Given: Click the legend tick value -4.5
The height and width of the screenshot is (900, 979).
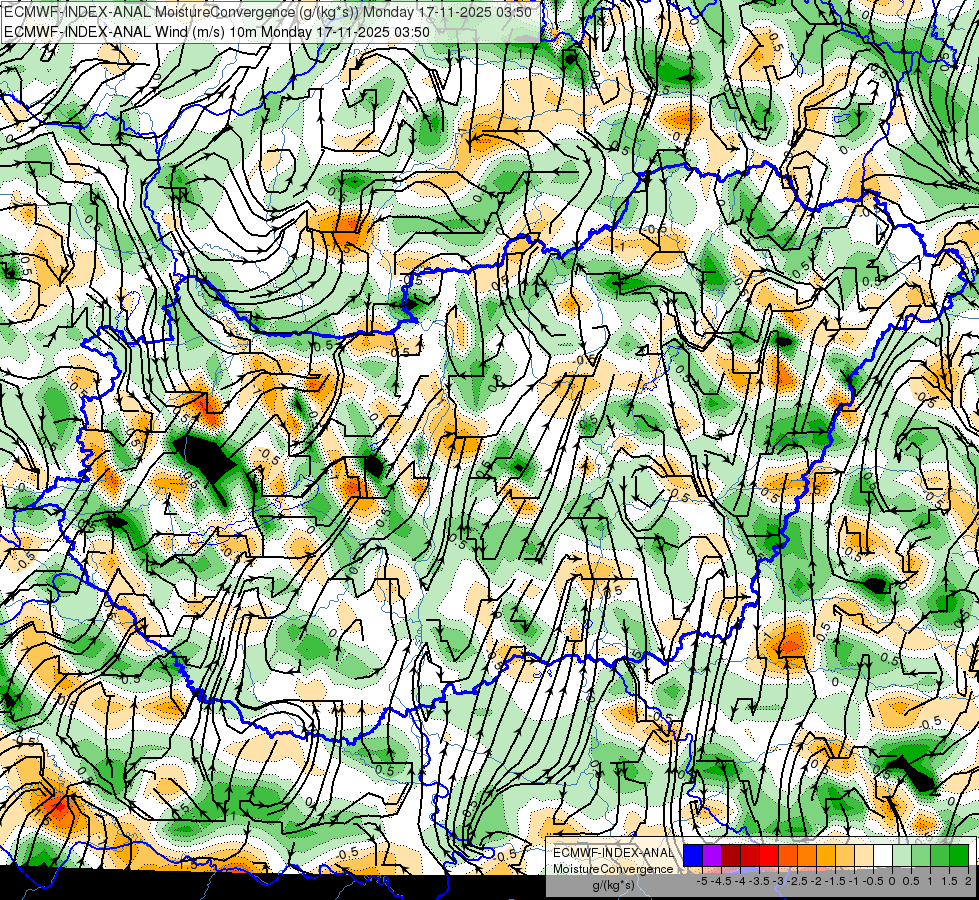Looking at the screenshot, I should 722,881.
